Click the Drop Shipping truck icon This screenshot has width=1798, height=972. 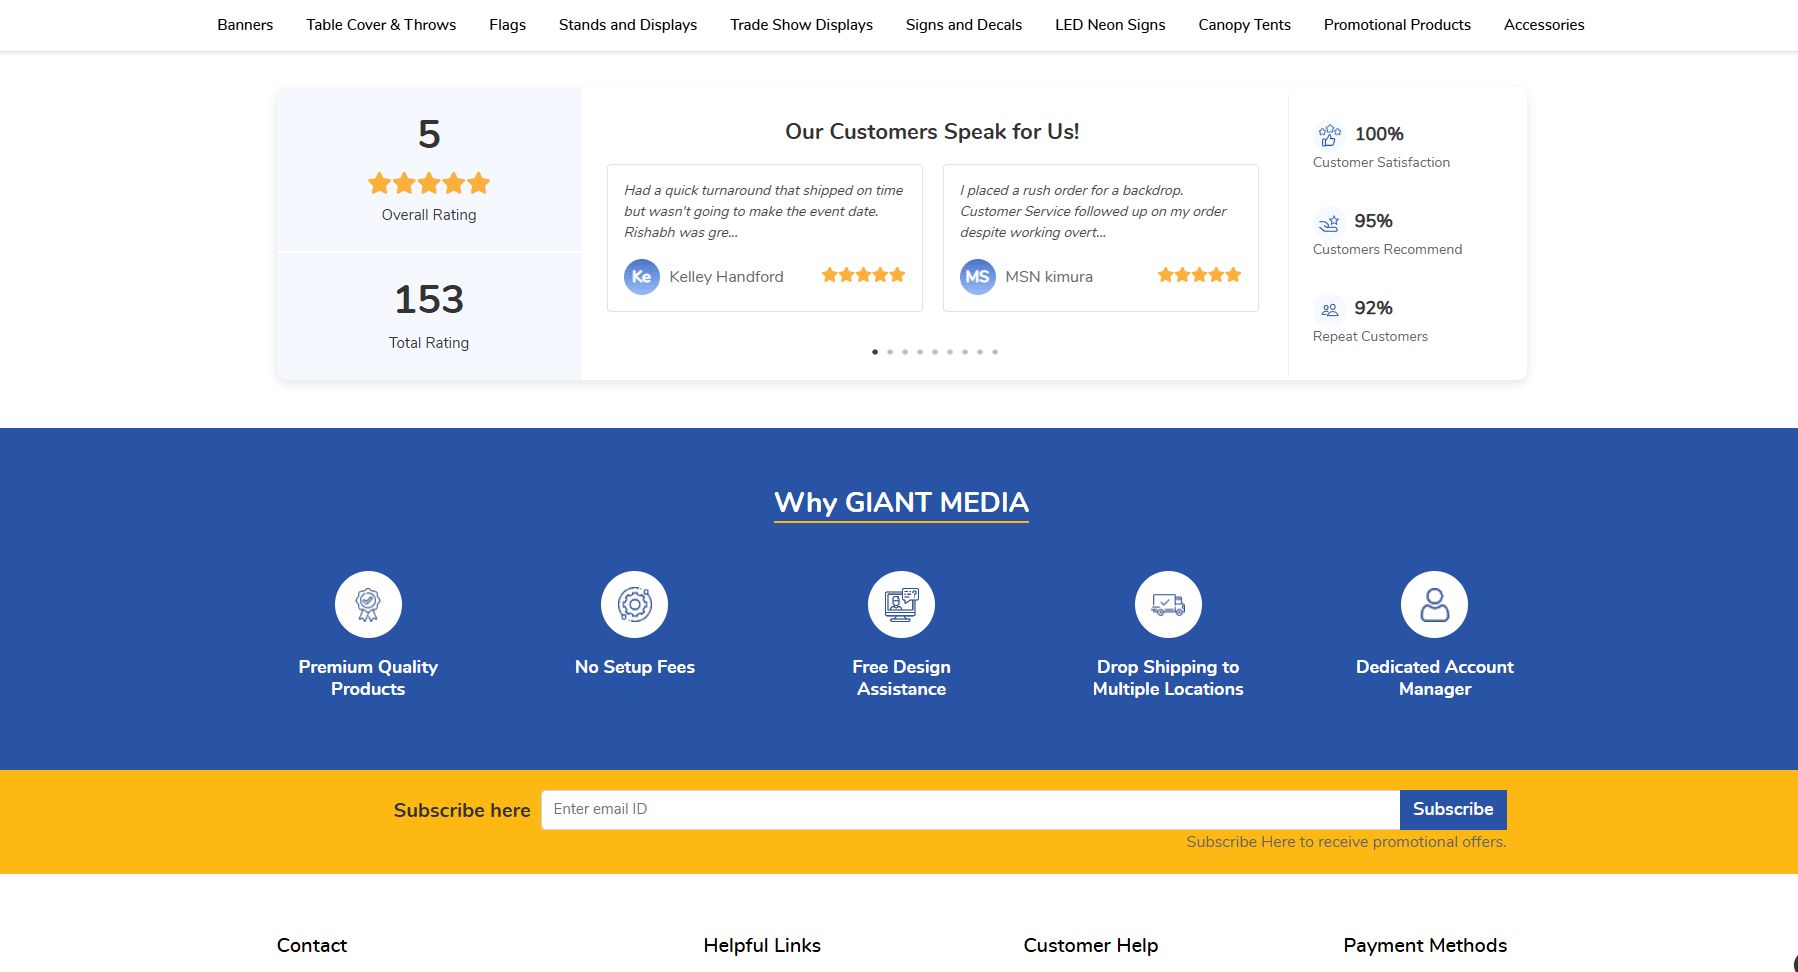tap(1168, 604)
